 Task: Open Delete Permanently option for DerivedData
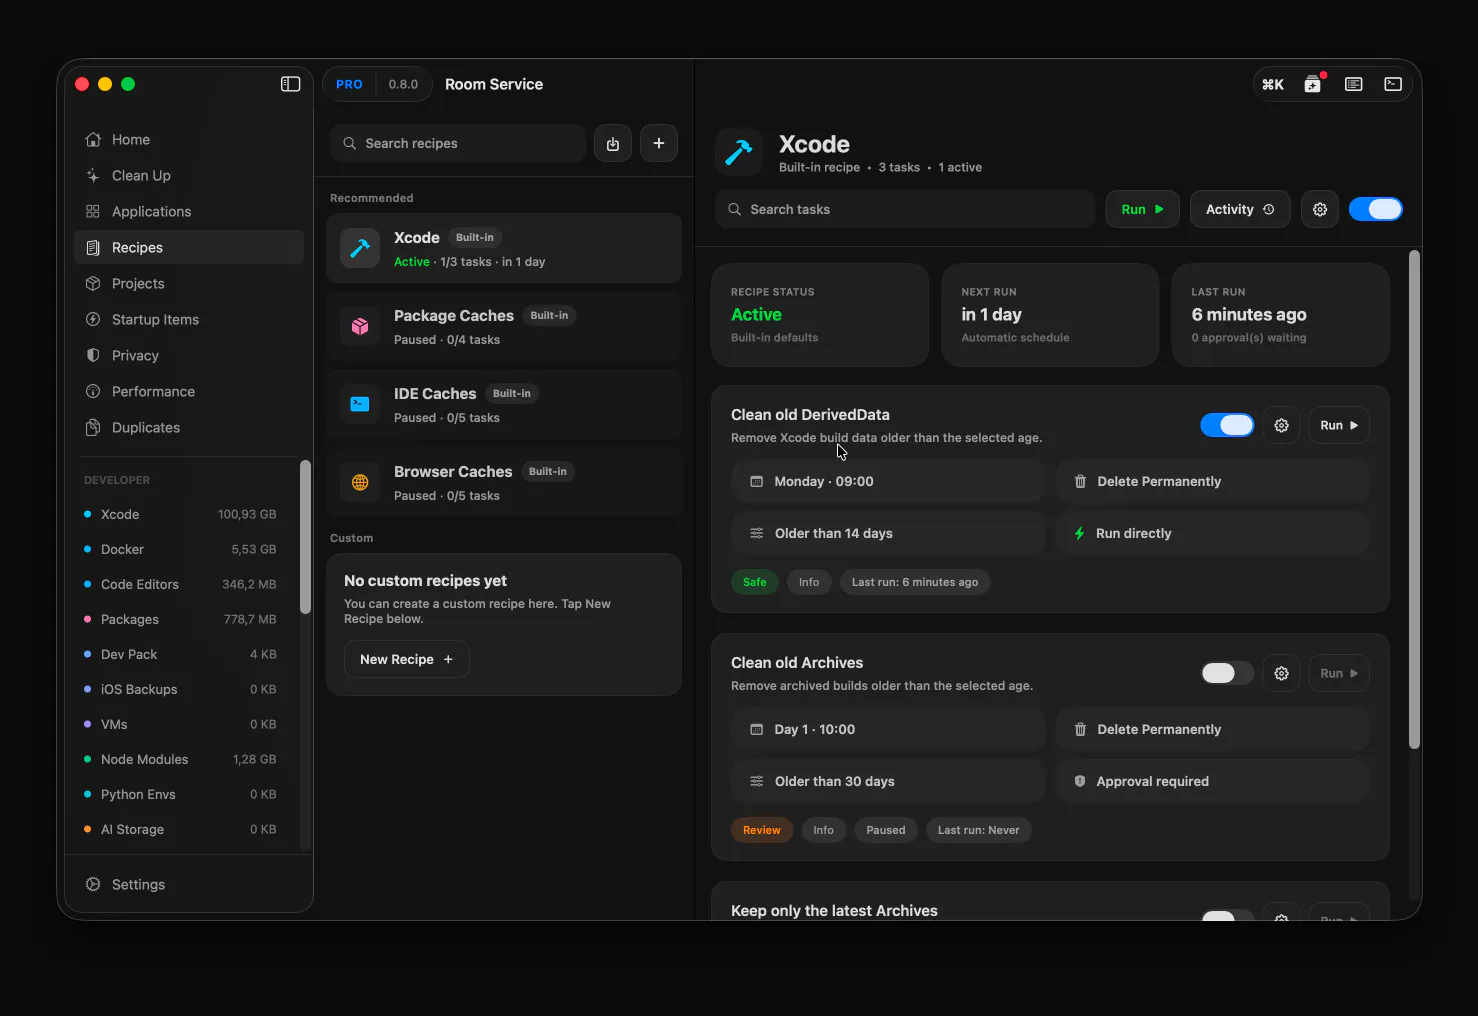point(1212,481)
